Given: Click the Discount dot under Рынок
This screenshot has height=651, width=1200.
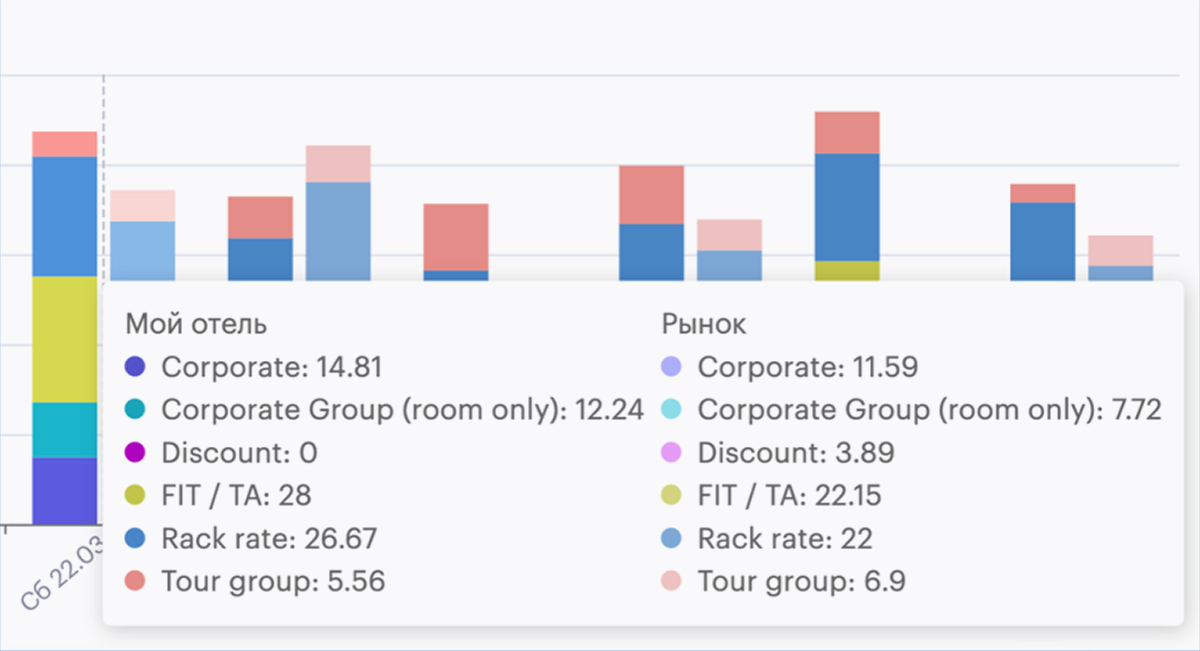Looking at the screenshot, I should tap(672, 453).
